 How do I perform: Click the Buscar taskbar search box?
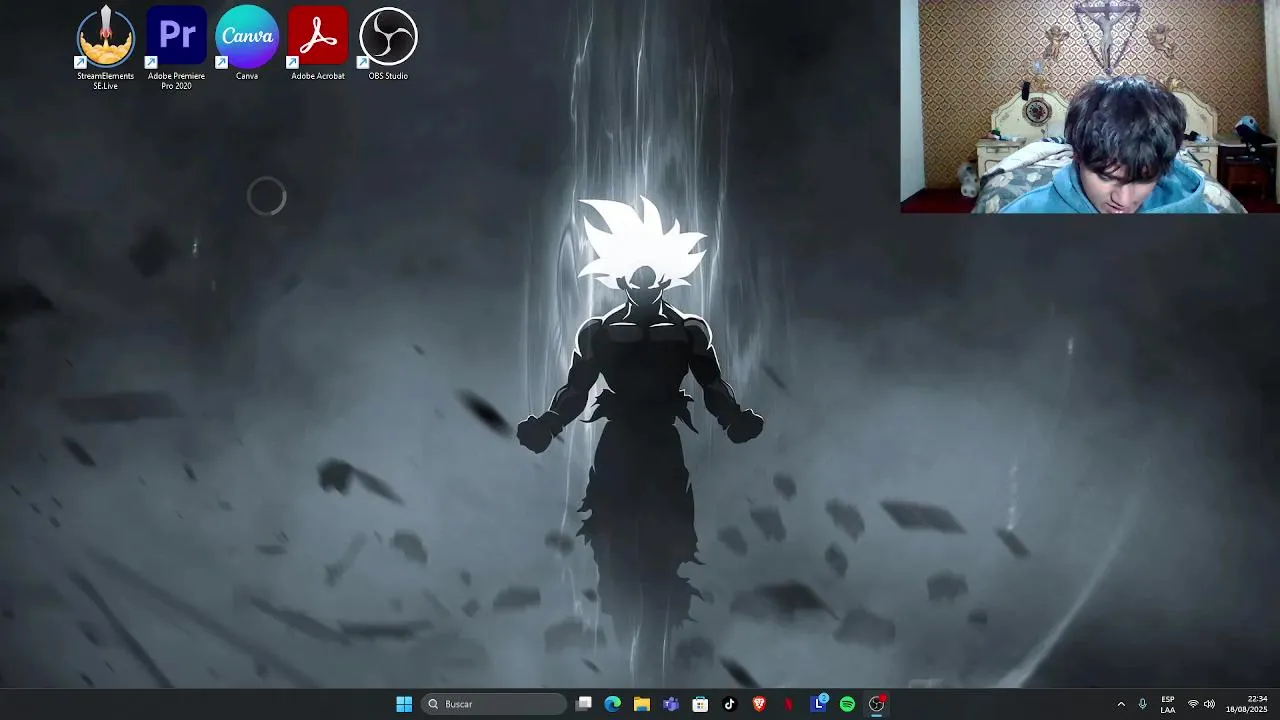(494, 704)
